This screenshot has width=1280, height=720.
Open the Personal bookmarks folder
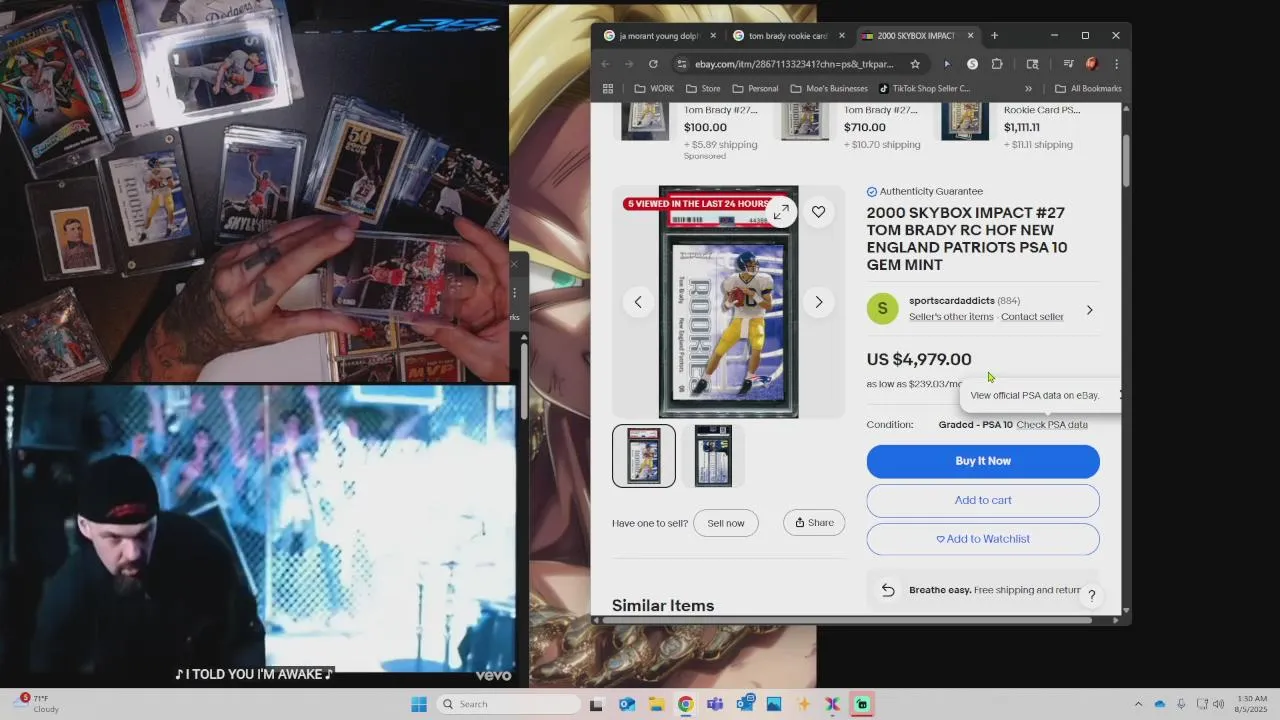[755, 88]
